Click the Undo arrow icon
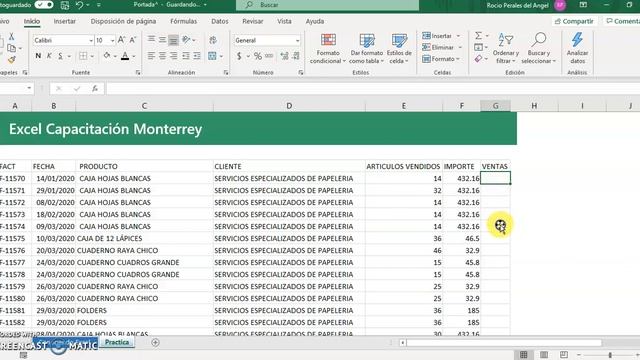The height and width of the screenshot is (360, 640). click(79, 5)
